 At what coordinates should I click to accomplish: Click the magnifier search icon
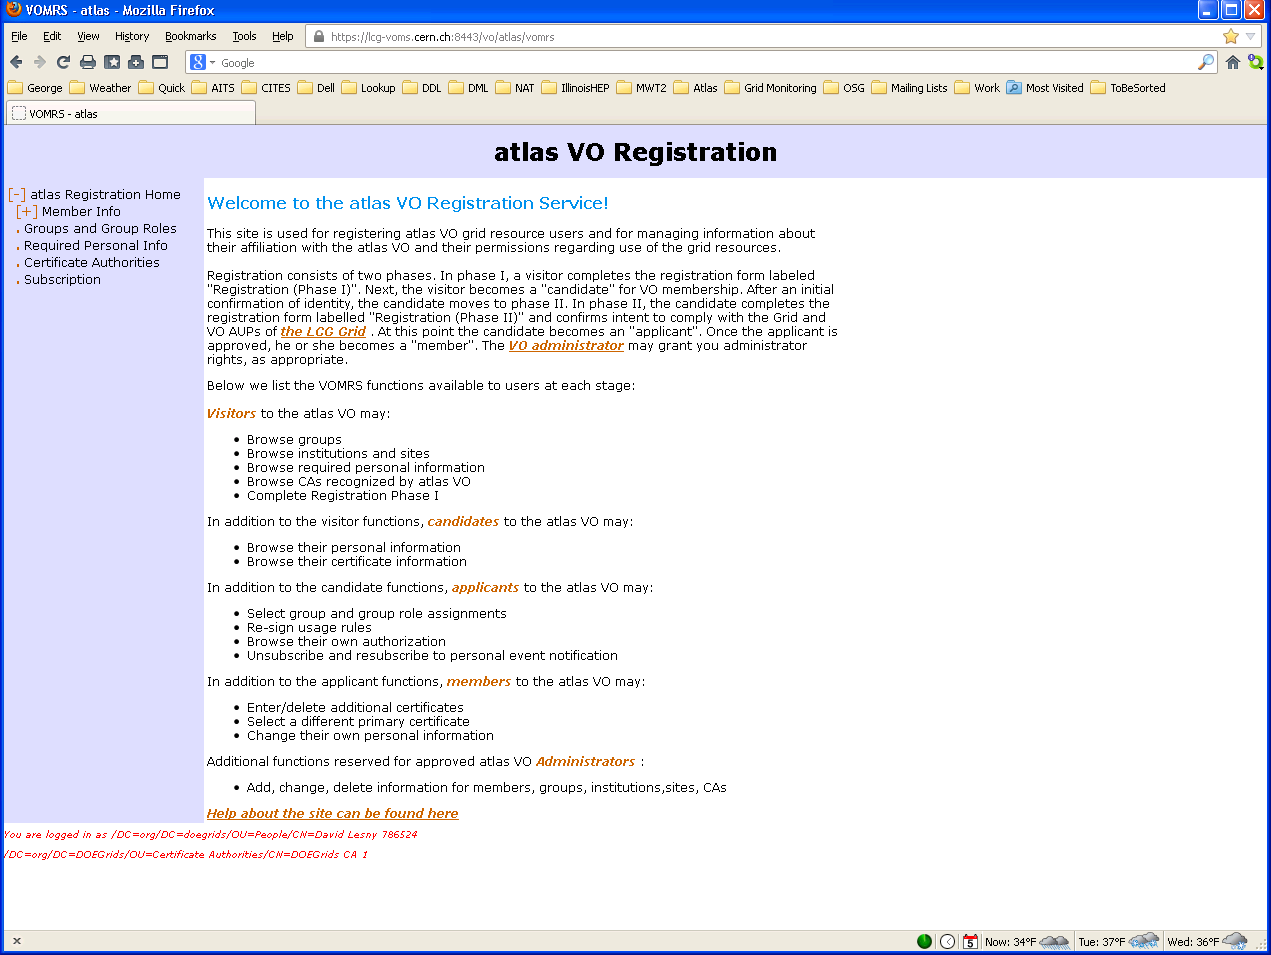pyautogui.click(x=1205, y=61)
